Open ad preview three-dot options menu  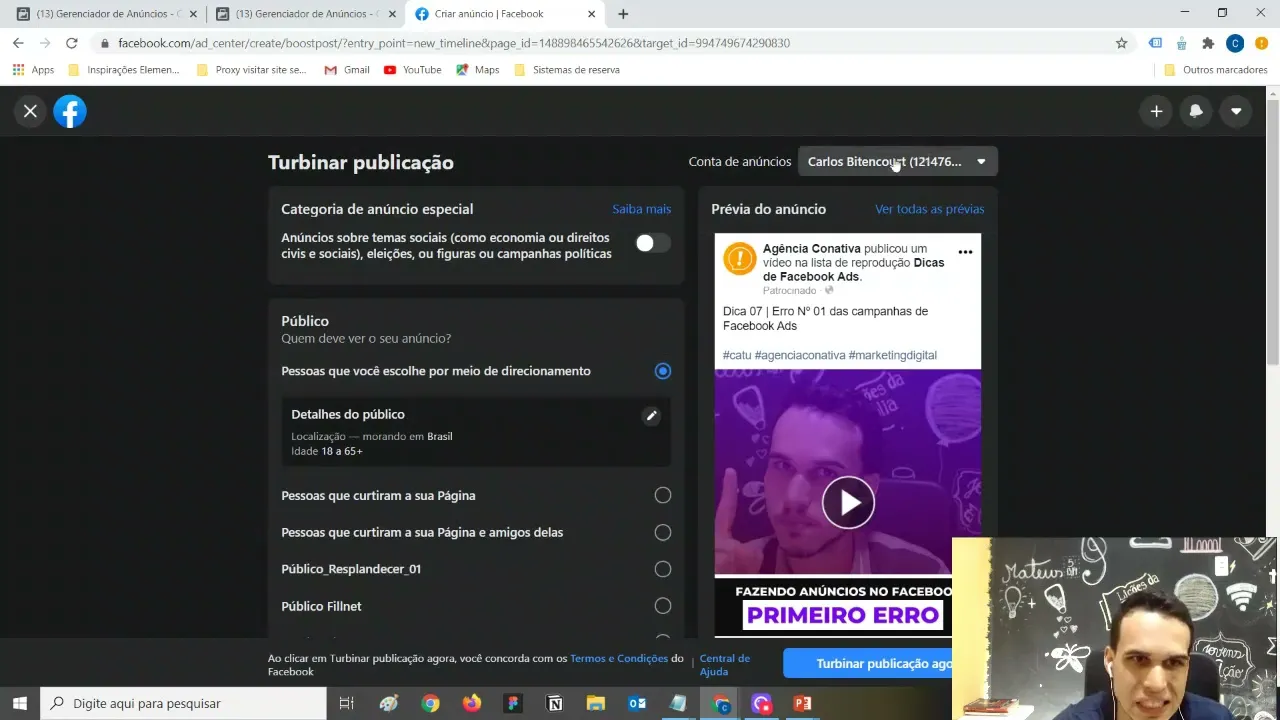click(965, 252)
